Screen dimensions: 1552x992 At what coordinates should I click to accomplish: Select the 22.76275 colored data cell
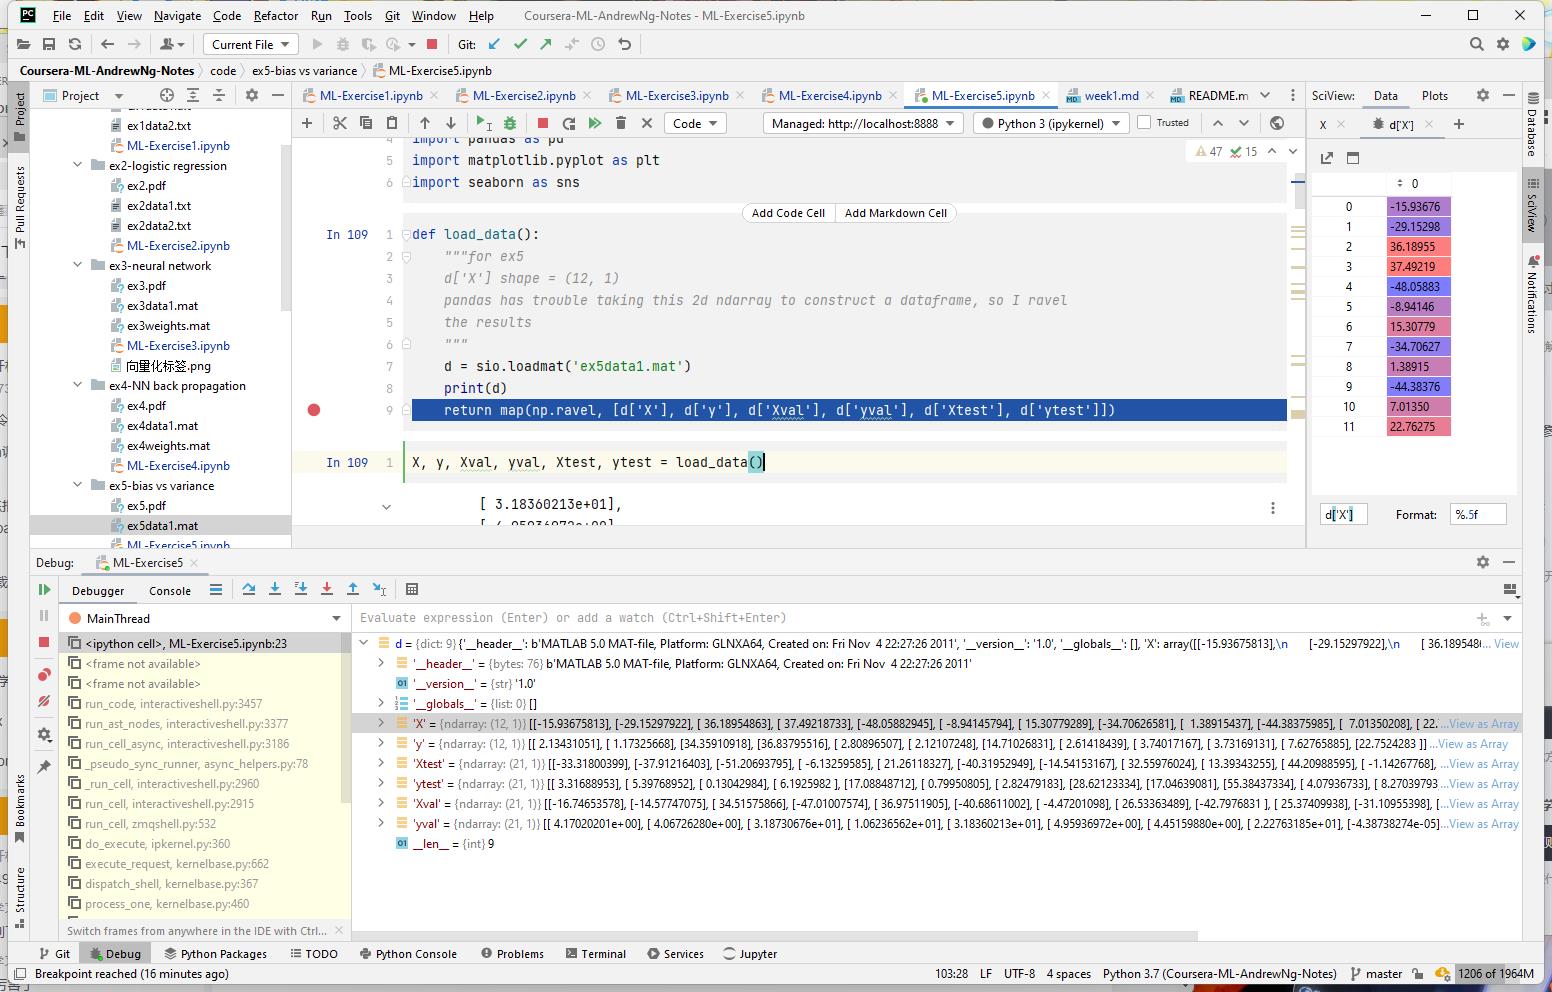[1418, 426]
